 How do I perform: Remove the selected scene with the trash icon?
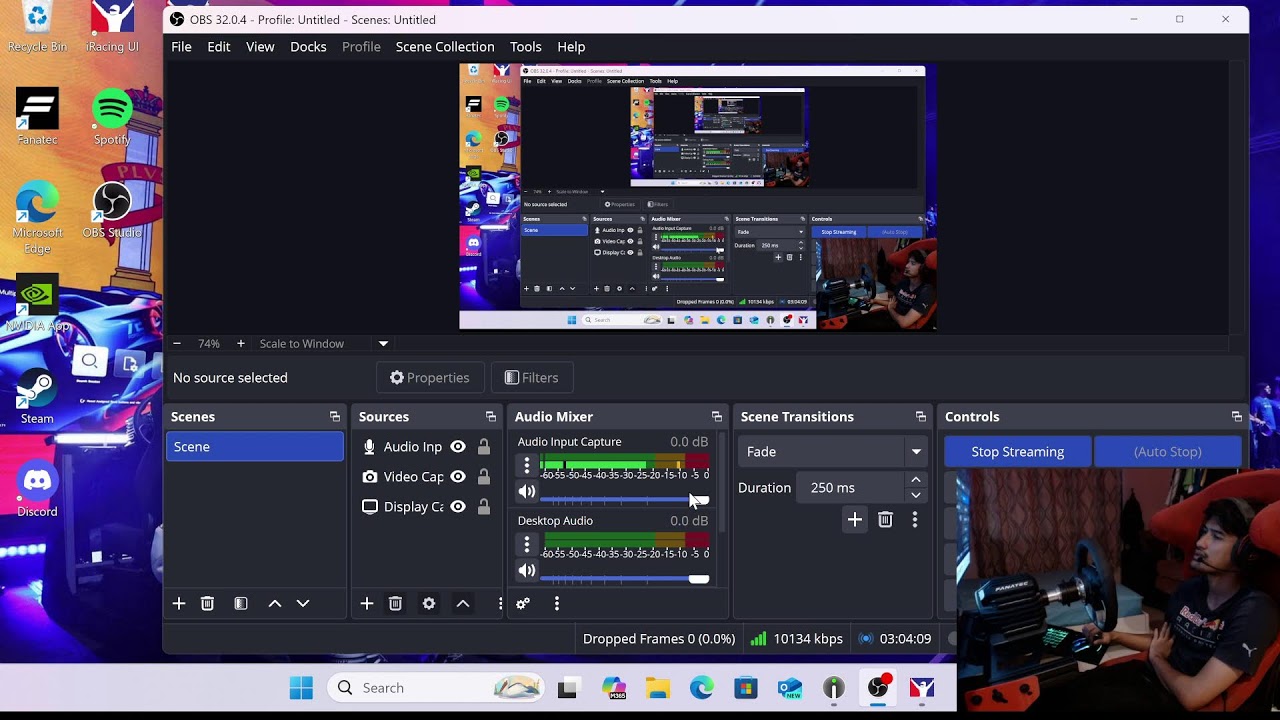pyautogui.click(x=207, y=604)
